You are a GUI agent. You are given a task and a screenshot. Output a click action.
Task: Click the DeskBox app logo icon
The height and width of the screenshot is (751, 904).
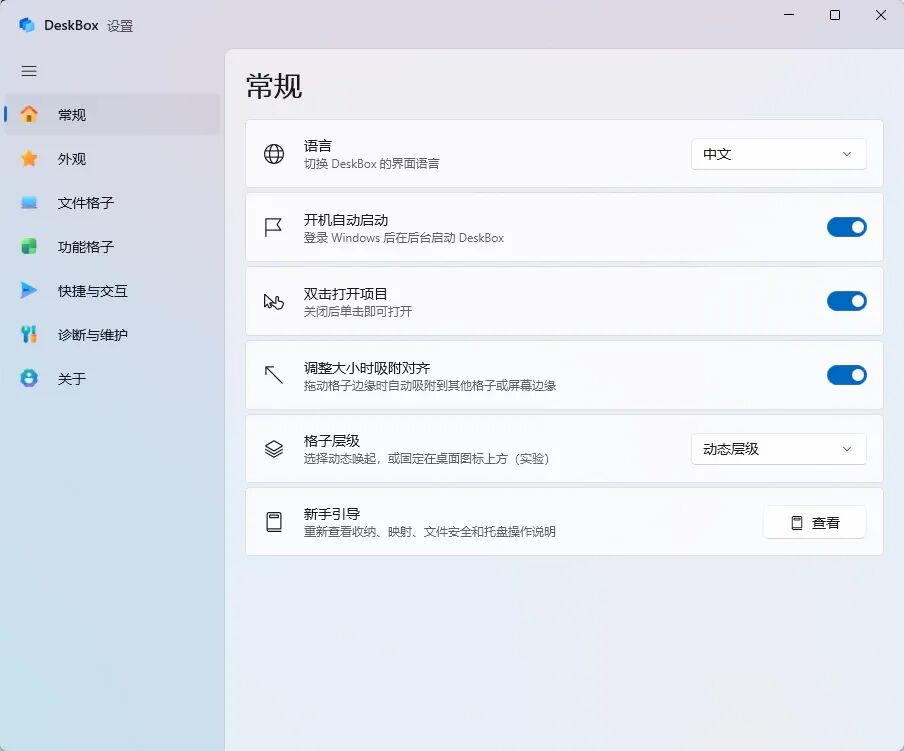[x=27, y=25]
